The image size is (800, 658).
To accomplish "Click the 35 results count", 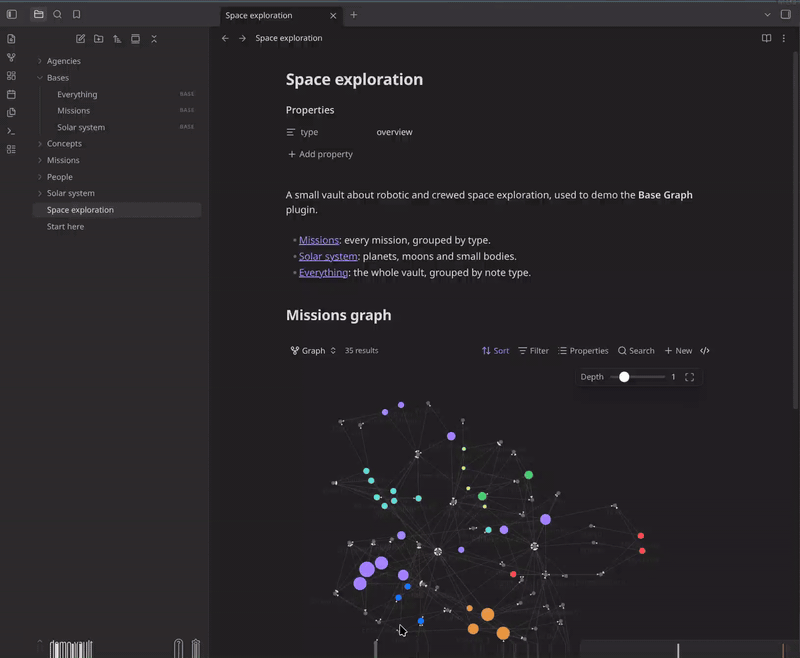I will pyautogui.click(x=361, y=350).
